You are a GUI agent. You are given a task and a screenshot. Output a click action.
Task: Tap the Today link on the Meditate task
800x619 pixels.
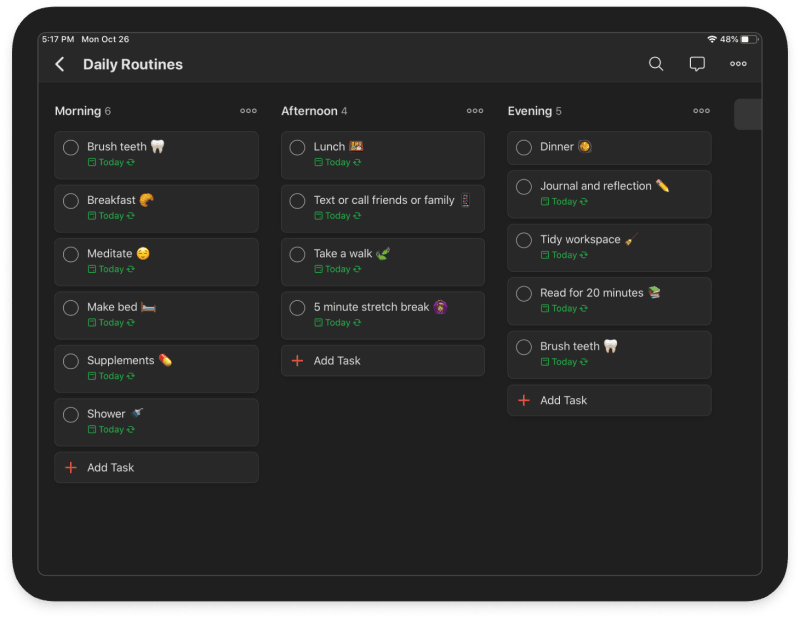[111, 269]
